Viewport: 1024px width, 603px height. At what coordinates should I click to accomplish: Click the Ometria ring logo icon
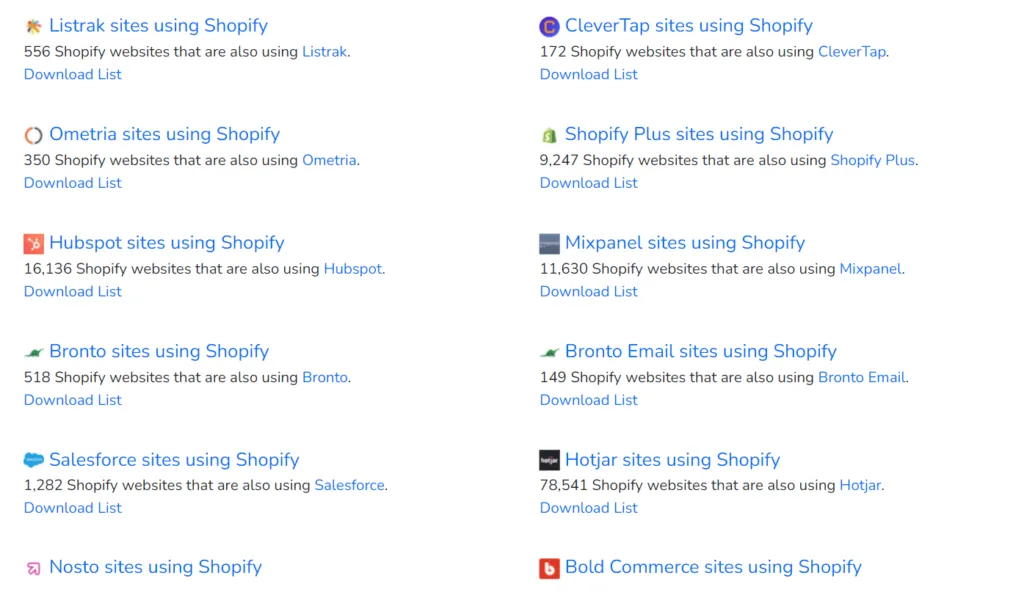coord(34,135)
